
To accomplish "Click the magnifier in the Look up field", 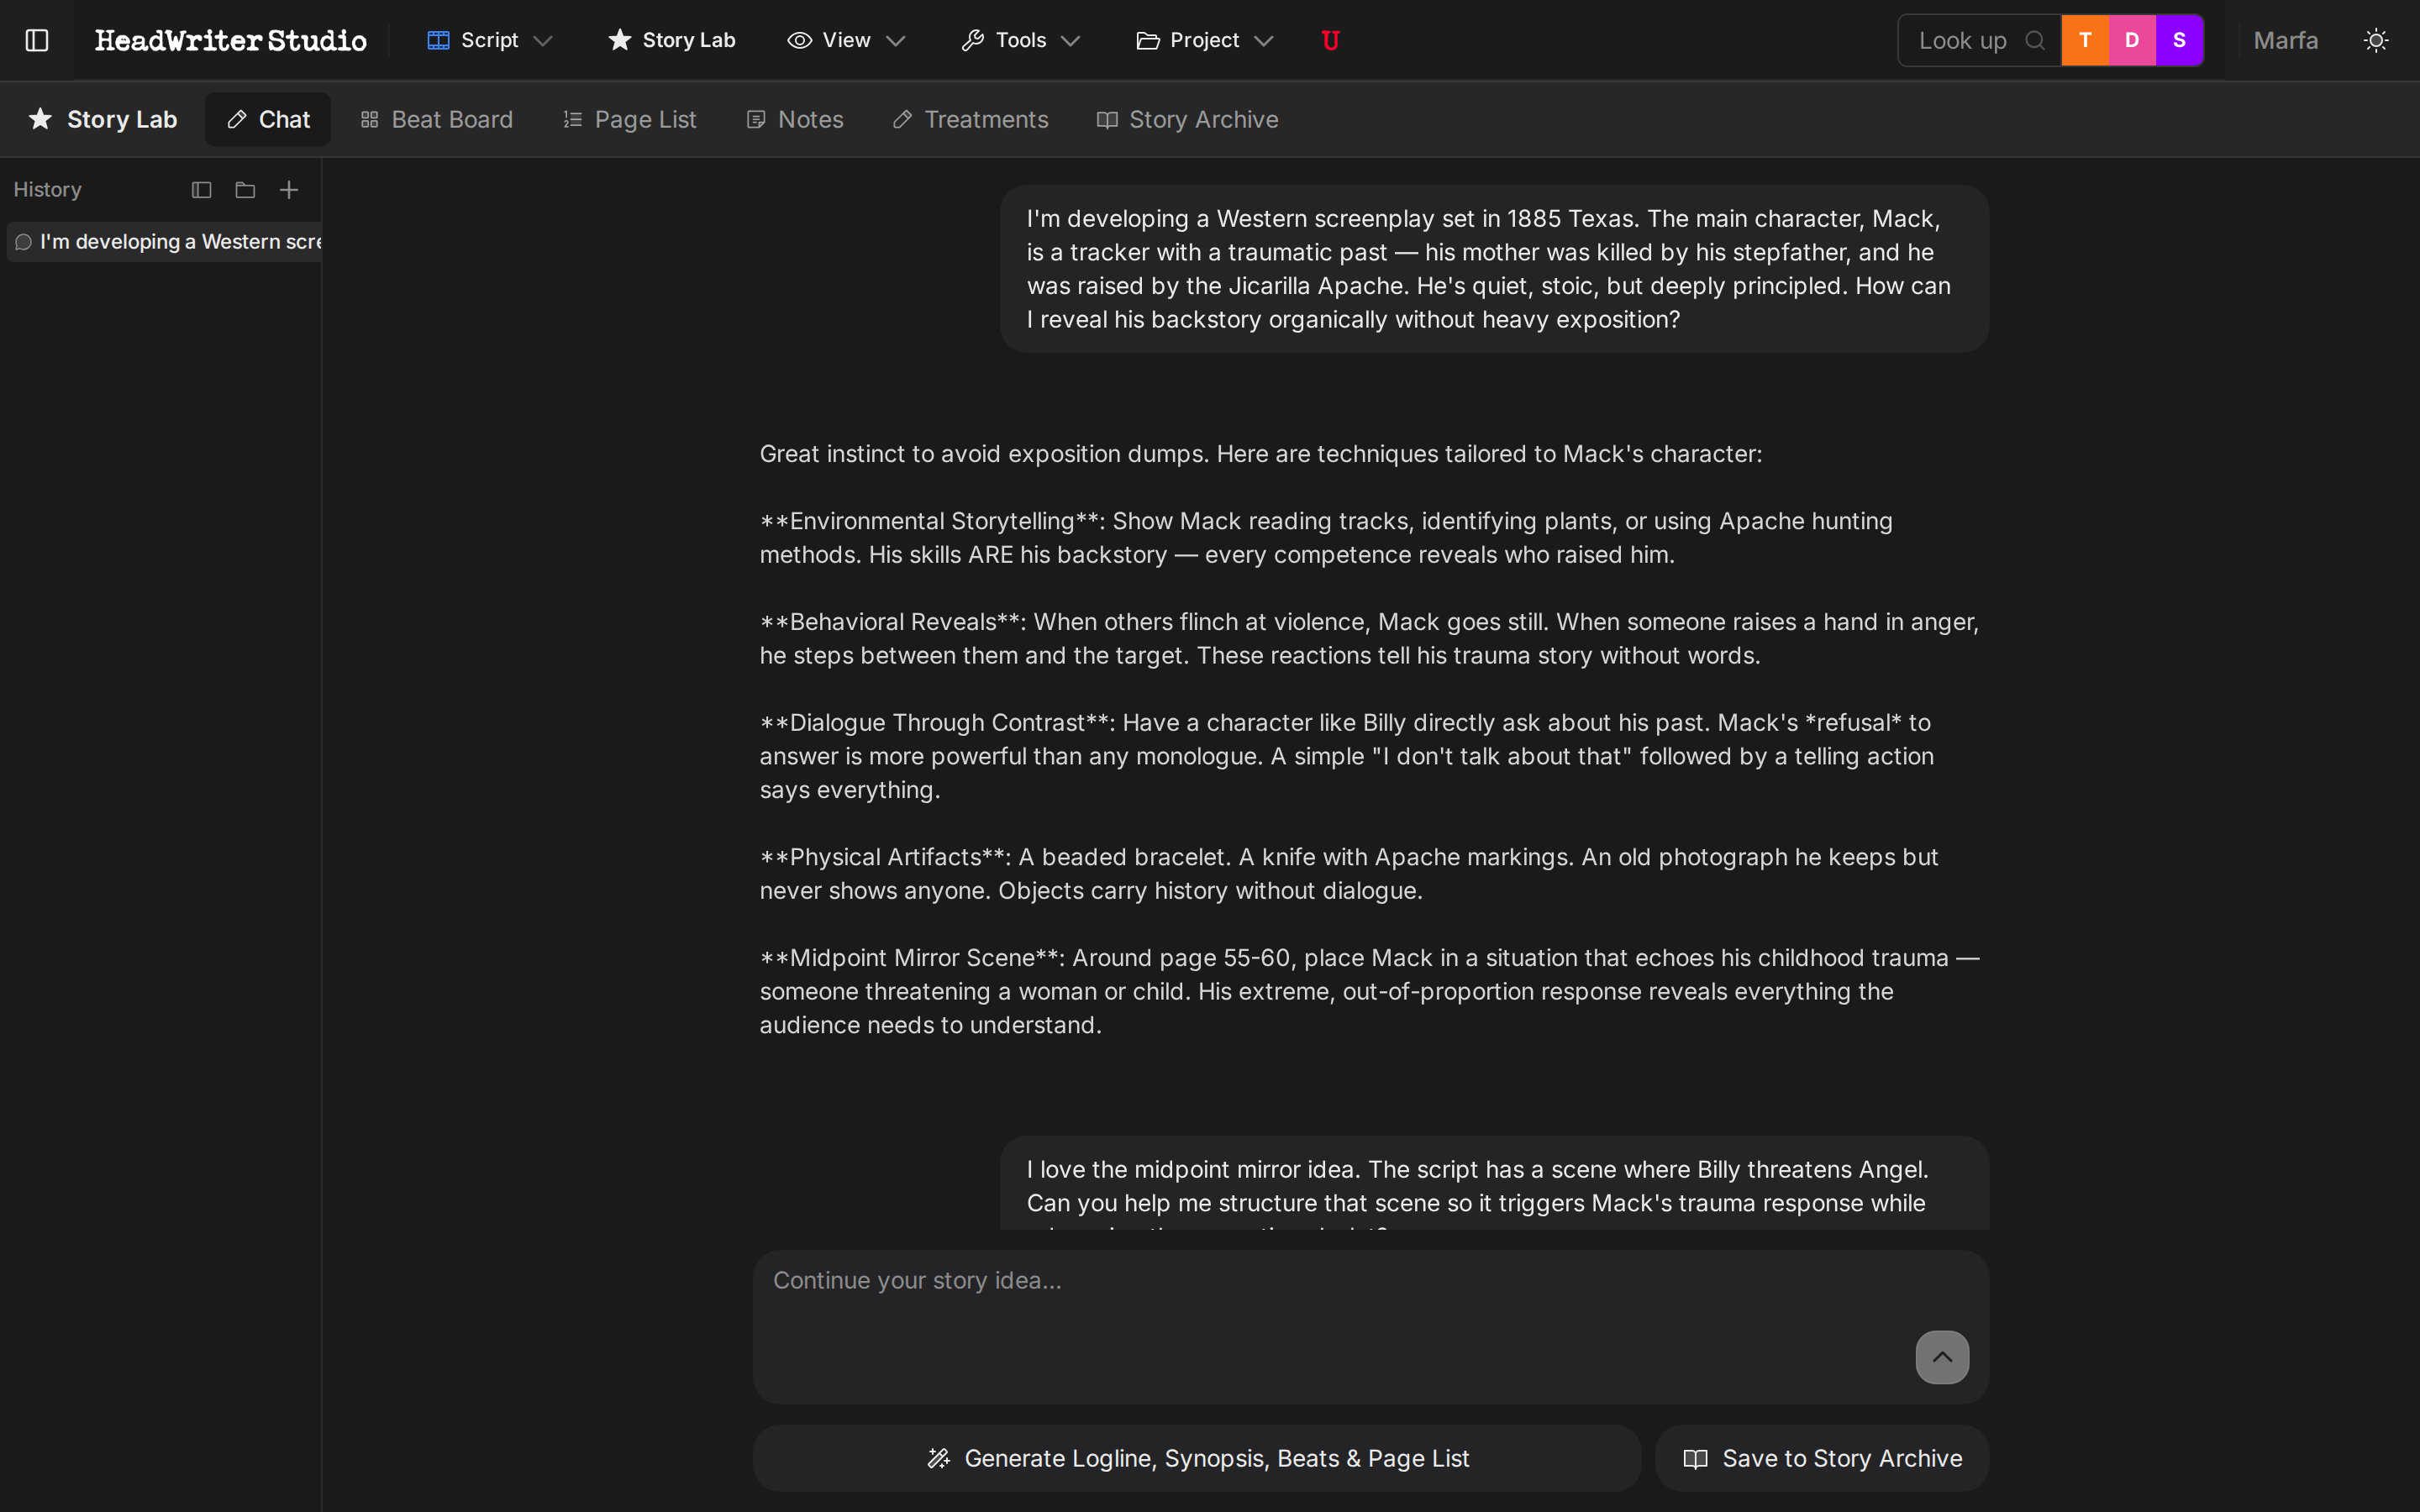I will [2036, 40].
